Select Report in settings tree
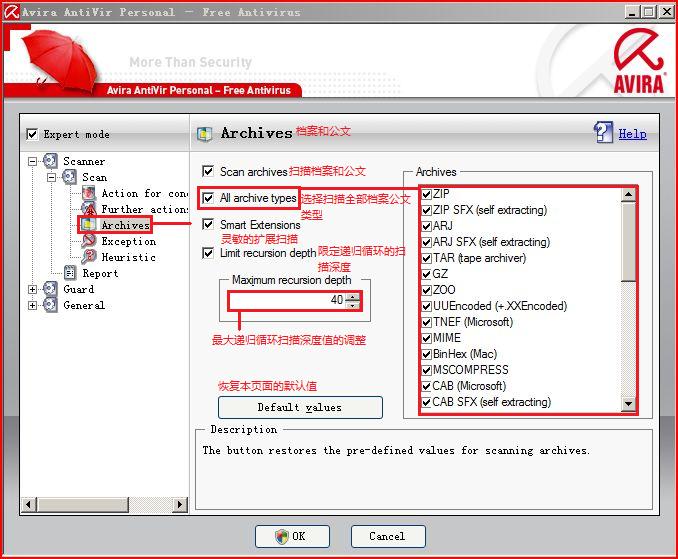Viewport: 678px width, 559px height. 100,273
